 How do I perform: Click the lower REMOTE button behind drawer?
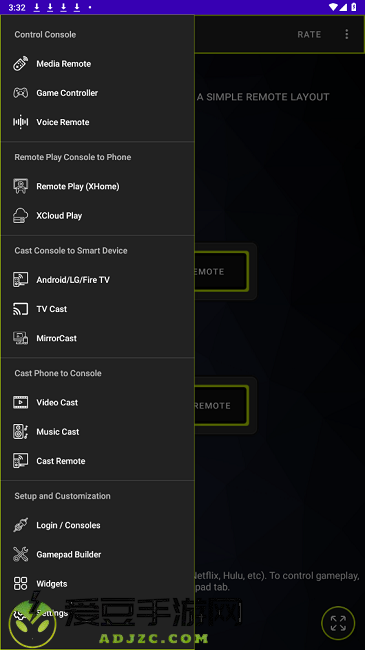[x=221, y=405]
